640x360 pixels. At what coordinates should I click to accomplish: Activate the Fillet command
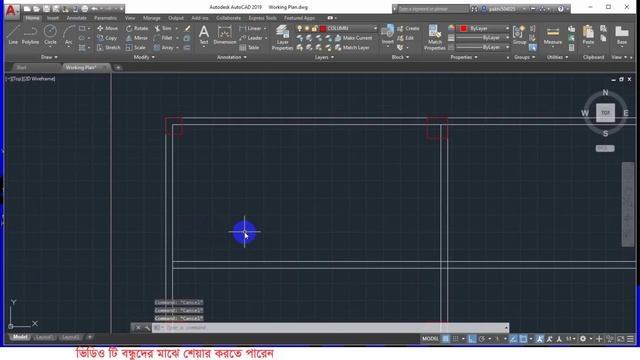coord(163,38)
